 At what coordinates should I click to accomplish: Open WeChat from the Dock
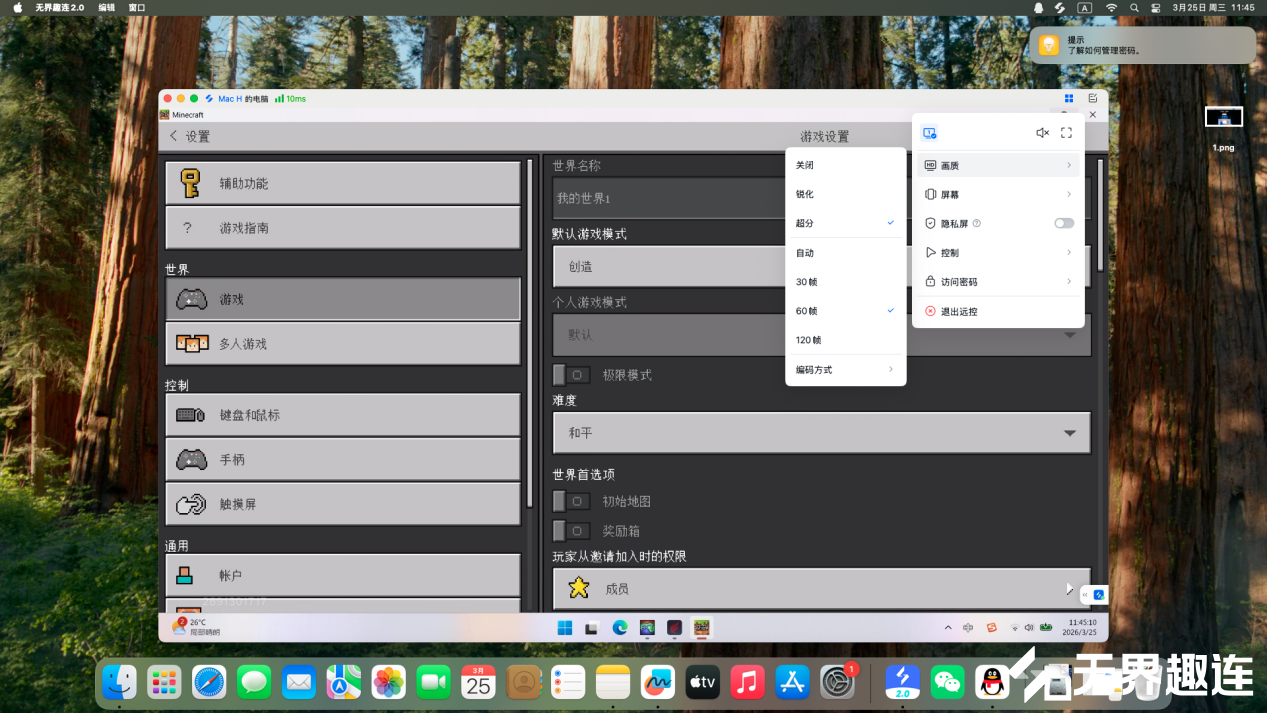pyautogui.click(x=947, y=682)
